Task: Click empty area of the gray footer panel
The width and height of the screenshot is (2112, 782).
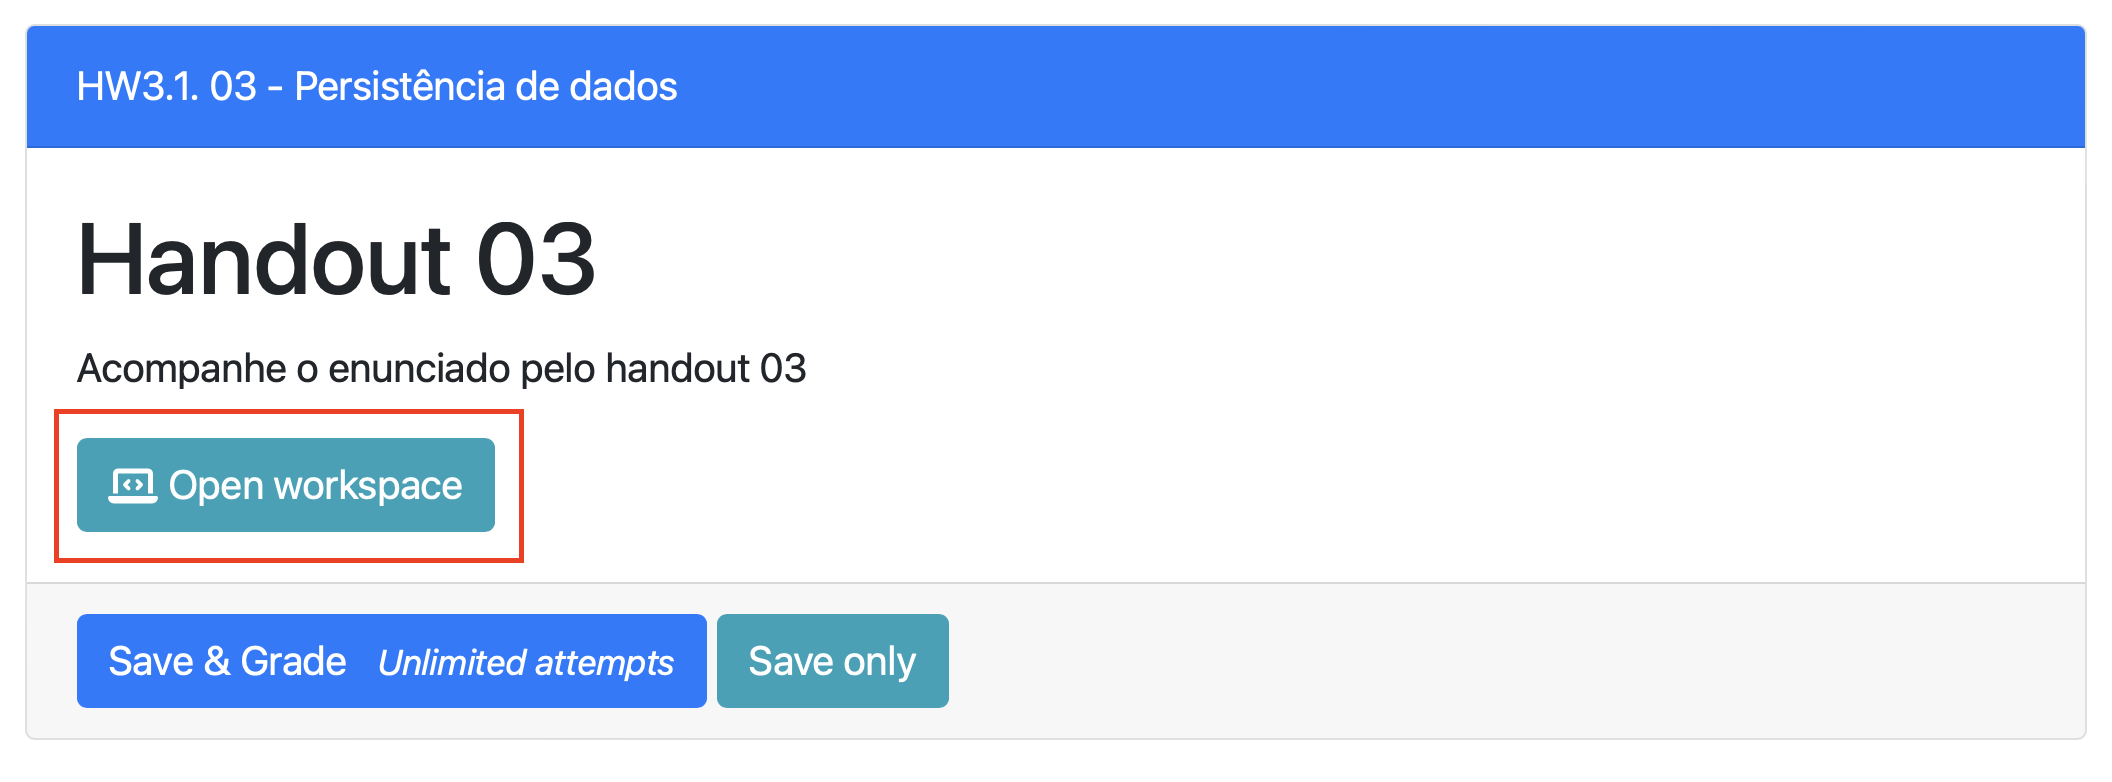Action: point(1500,661)
